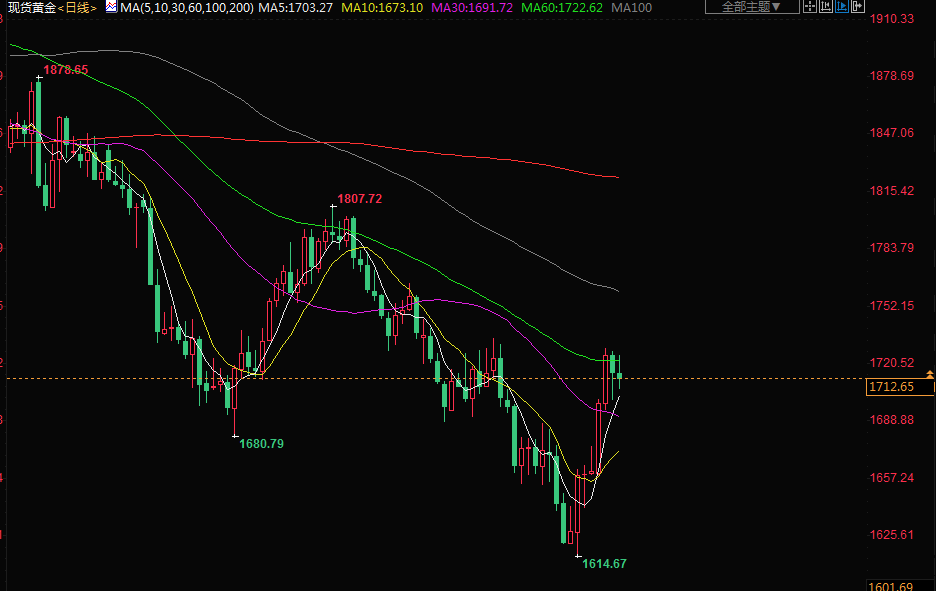Viewport: 936px width, 591px height.
Task: Click the small indicator icon before MA(5,10,30,60,100,200)
Action: pyautogui.click(x=112, y=7)
